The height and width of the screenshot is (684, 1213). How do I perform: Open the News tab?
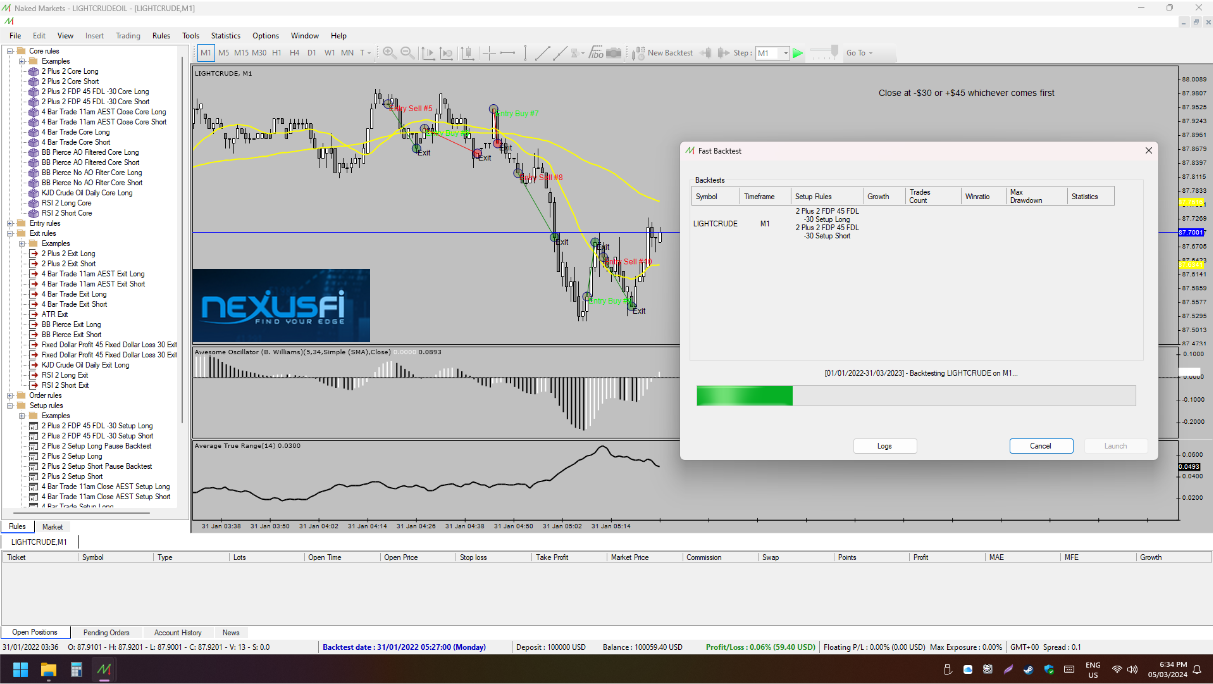[x=231, y=632]
